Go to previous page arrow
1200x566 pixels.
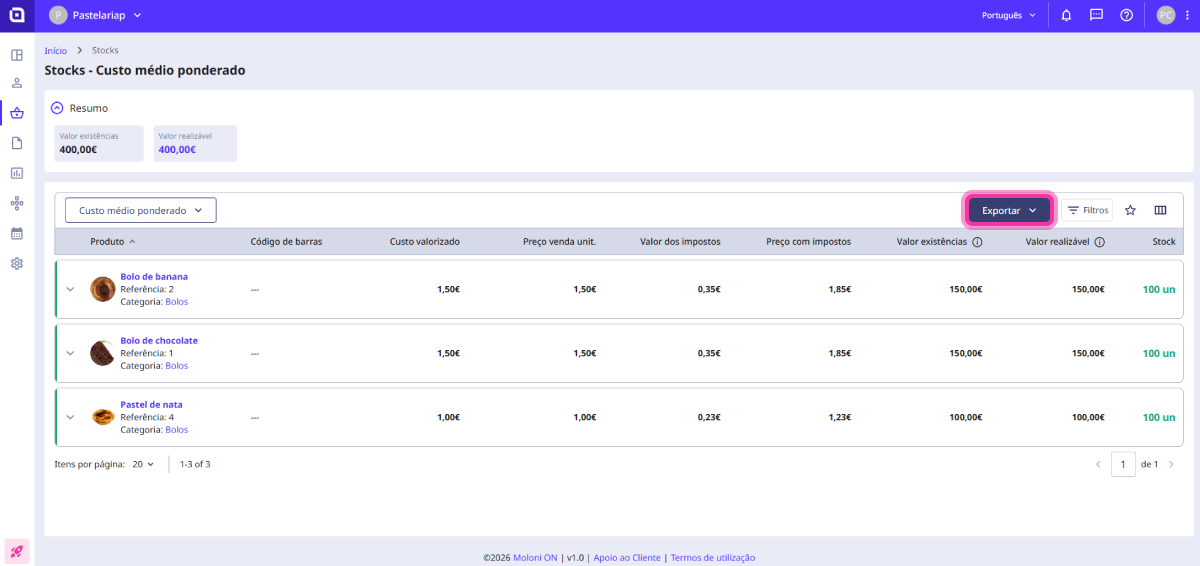tap(1098, 464)
